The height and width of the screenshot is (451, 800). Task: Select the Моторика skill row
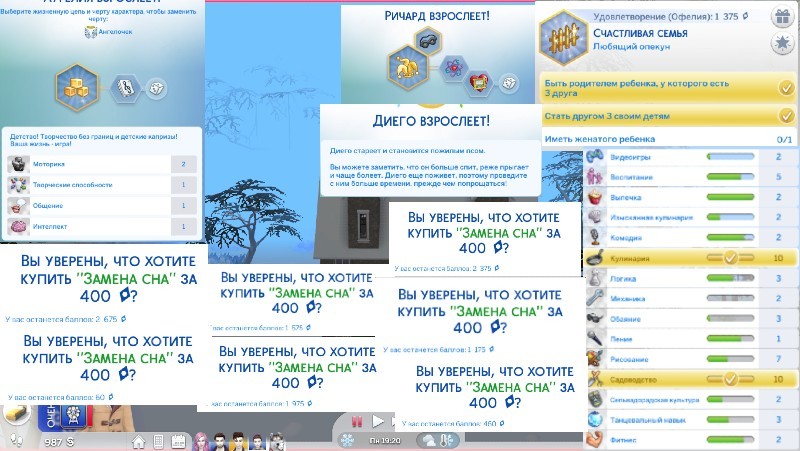point(102,164)
